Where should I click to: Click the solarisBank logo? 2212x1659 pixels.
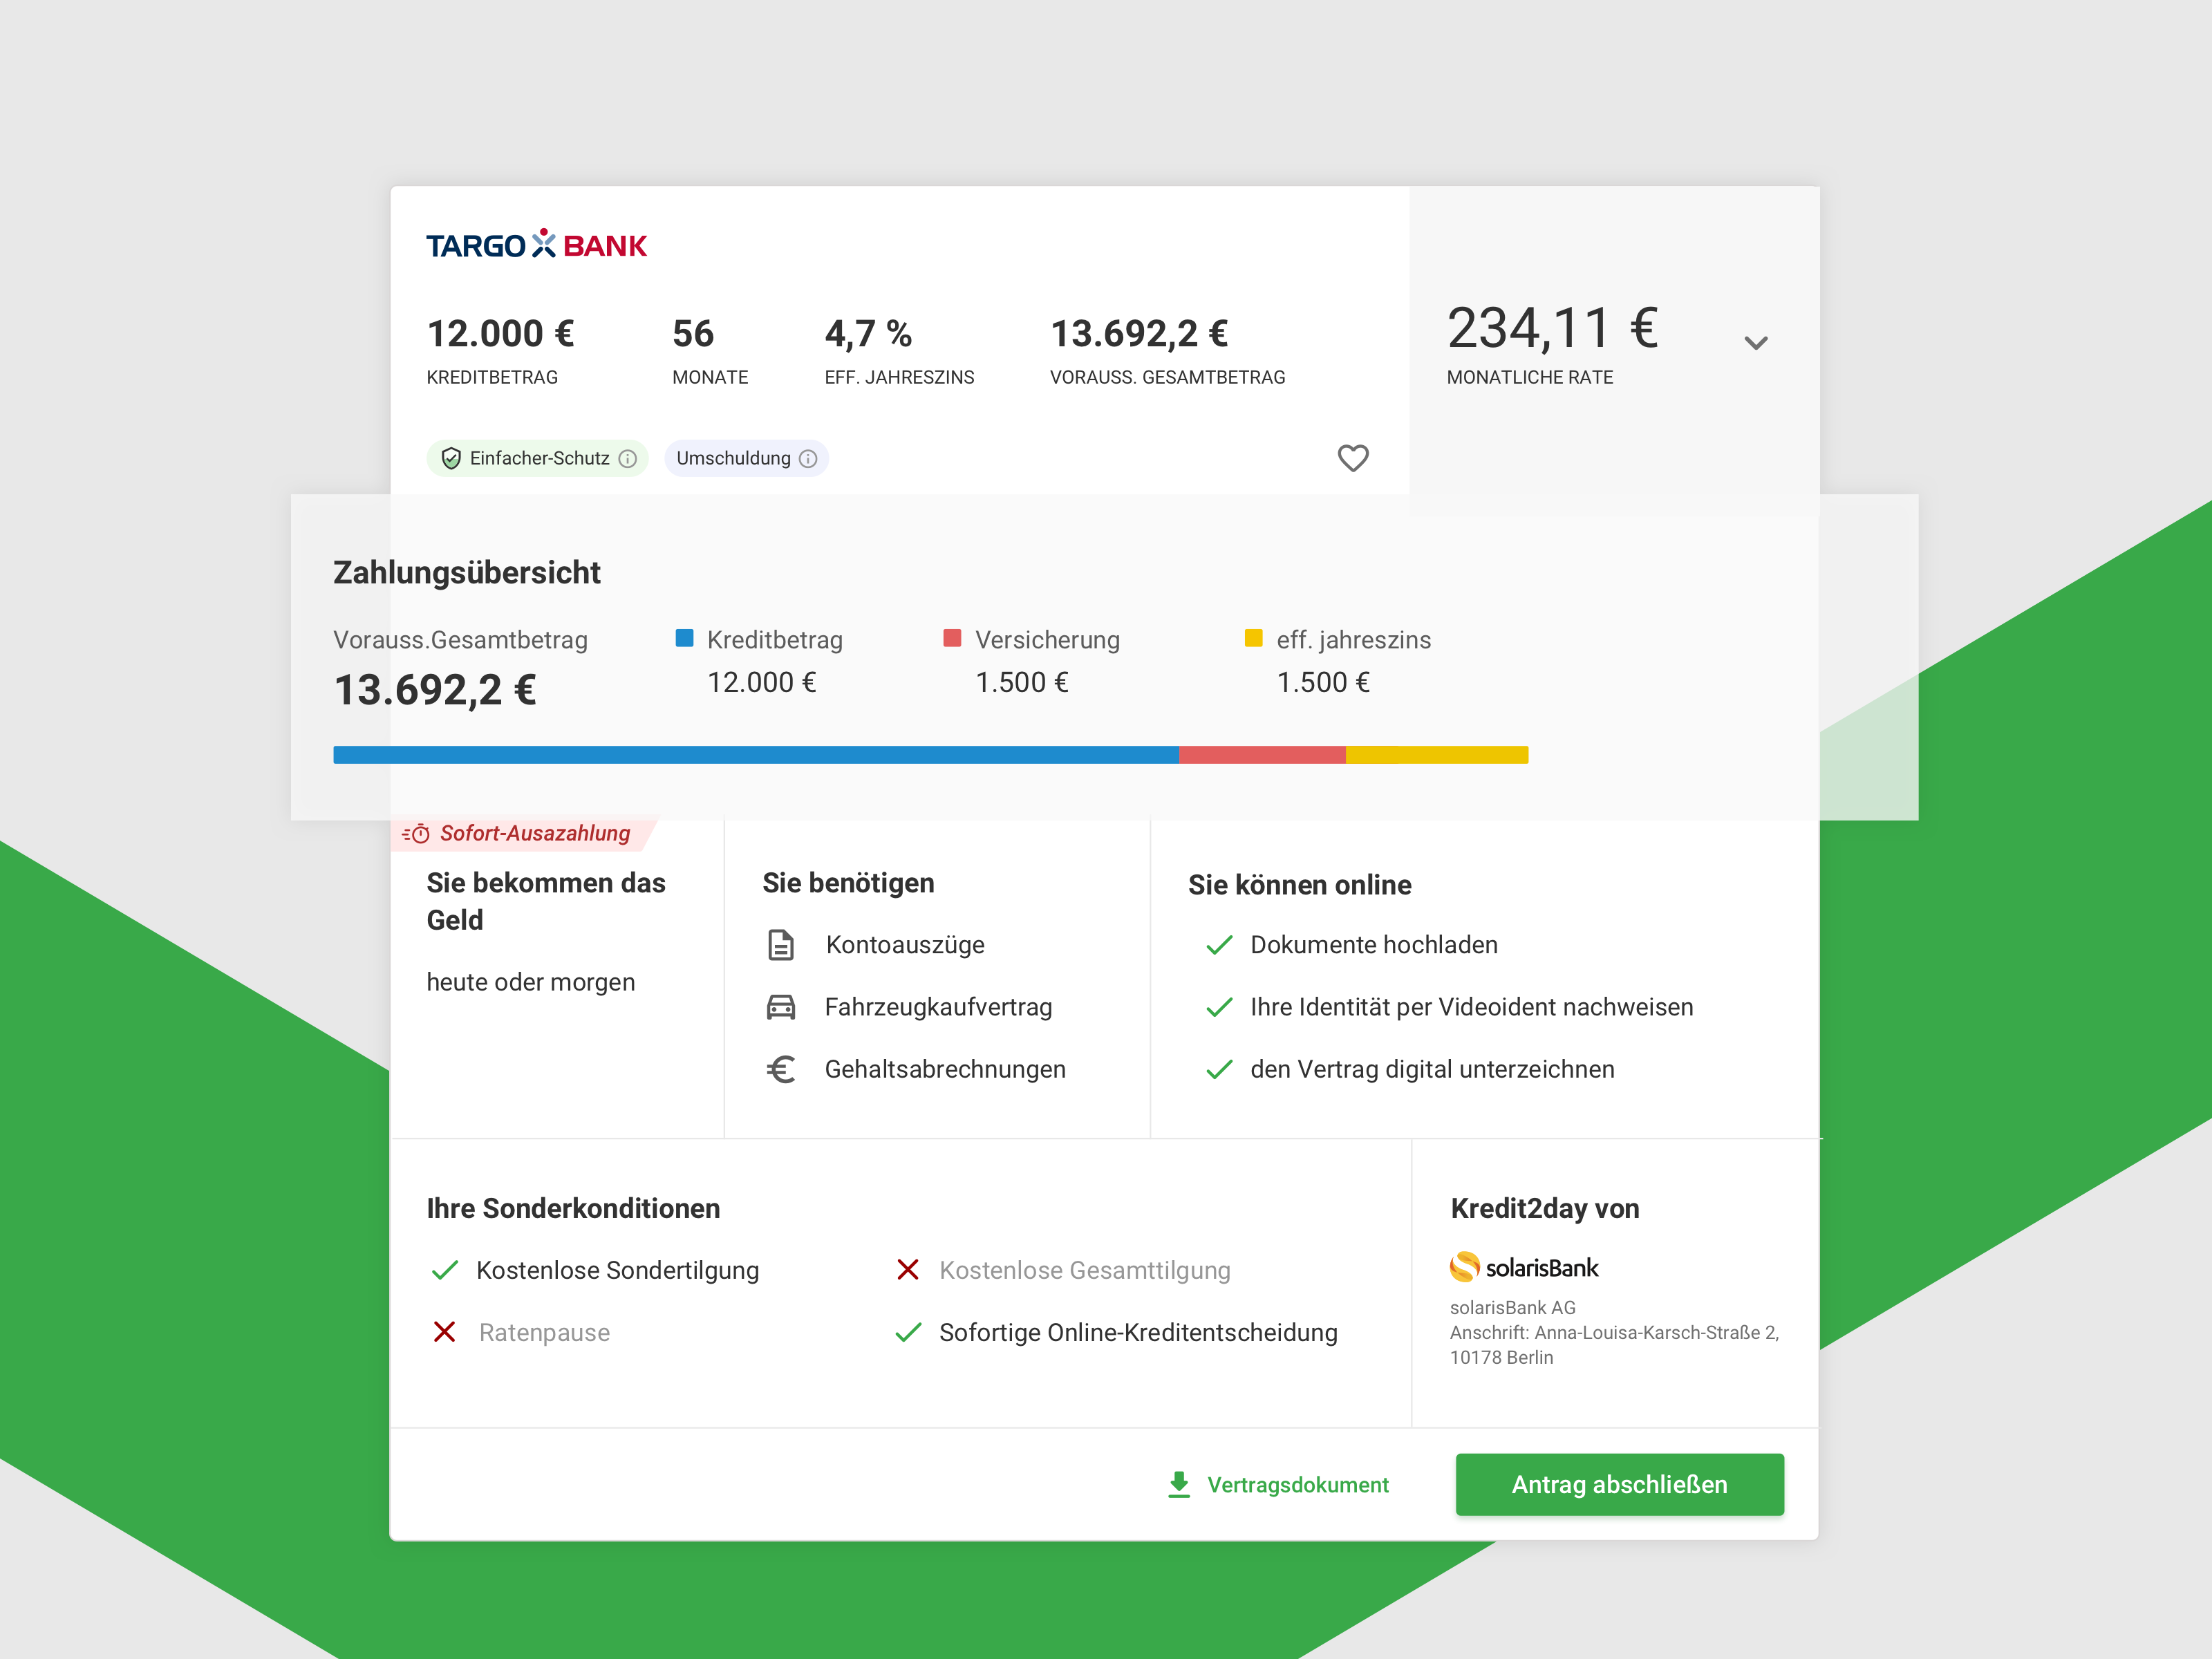(x=1523, y=1267)
